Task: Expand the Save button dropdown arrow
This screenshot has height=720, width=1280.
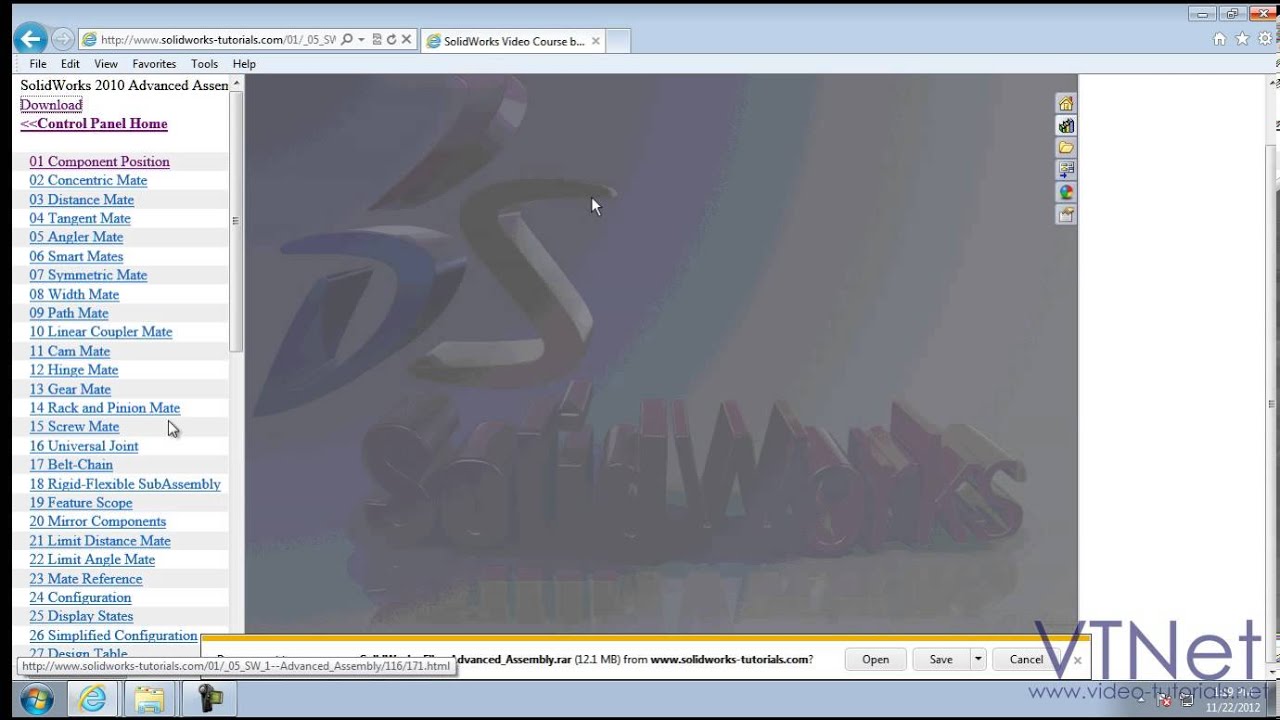Action: tap(978, 659)
